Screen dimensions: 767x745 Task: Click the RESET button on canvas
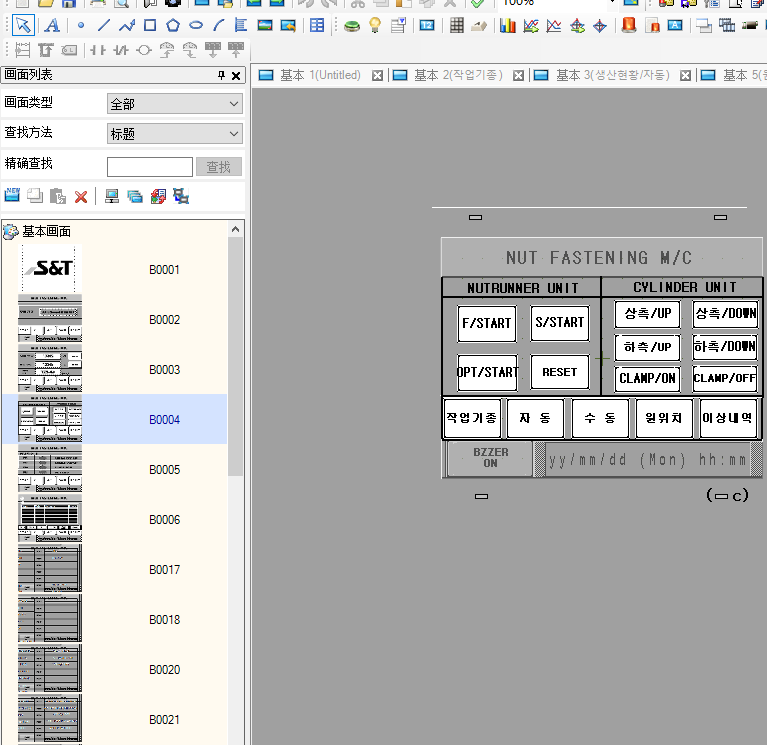(559, 372)
